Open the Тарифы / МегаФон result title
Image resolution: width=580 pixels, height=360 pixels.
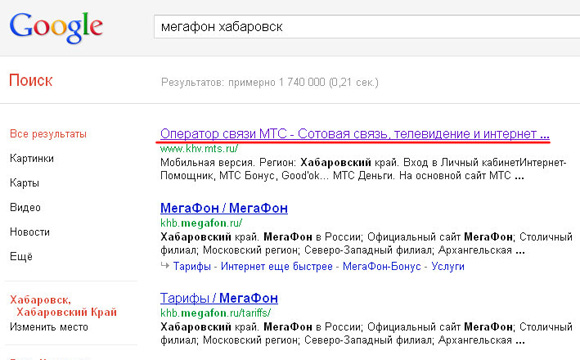pos(219,298)
